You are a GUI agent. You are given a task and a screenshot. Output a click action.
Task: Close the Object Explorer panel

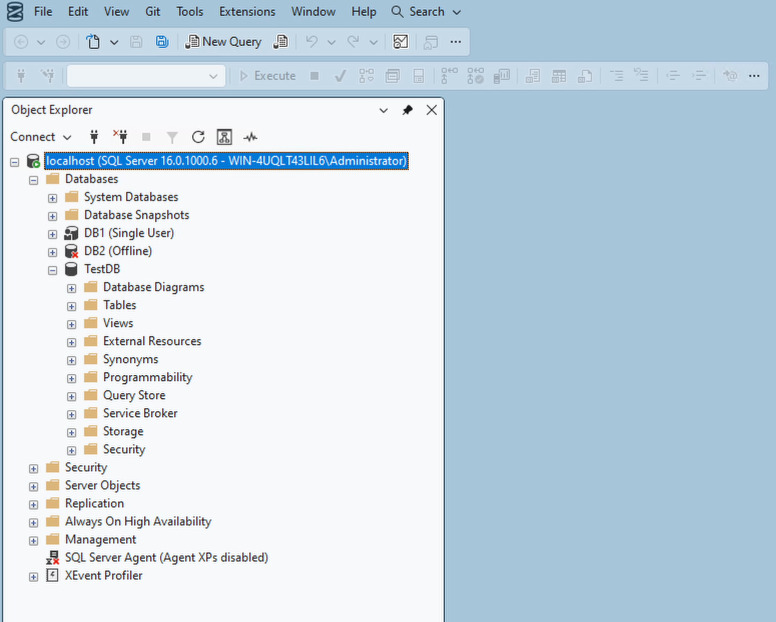tap(432, 110)
